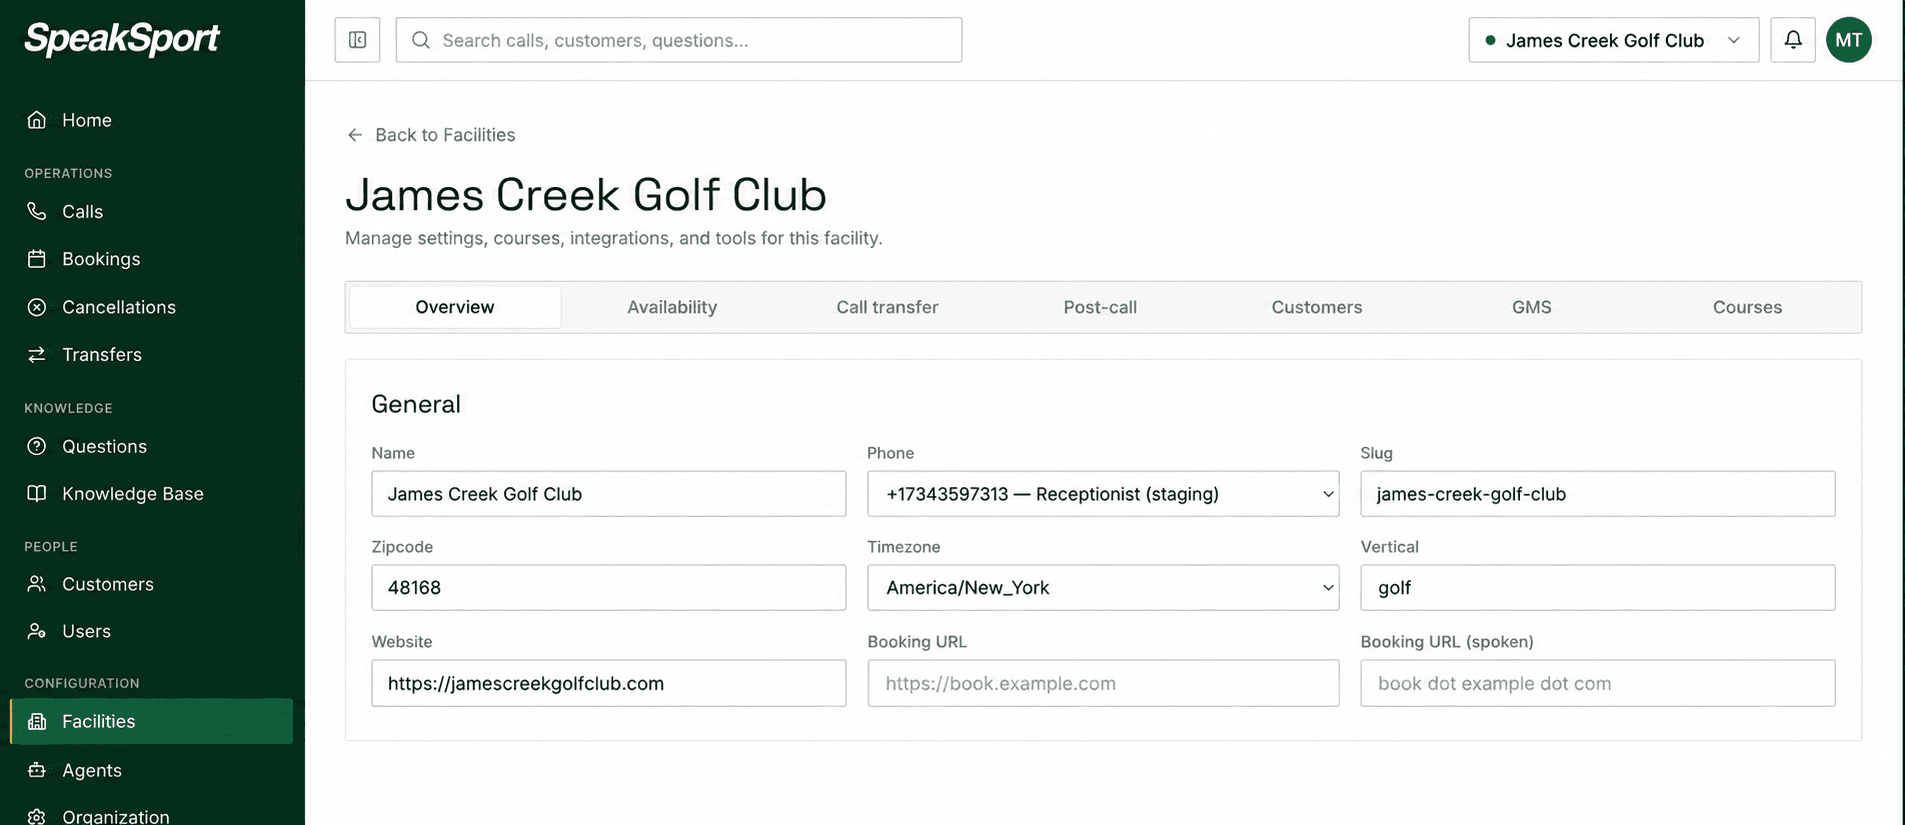Click the Knowledge Base book icon

coord(37,494)
